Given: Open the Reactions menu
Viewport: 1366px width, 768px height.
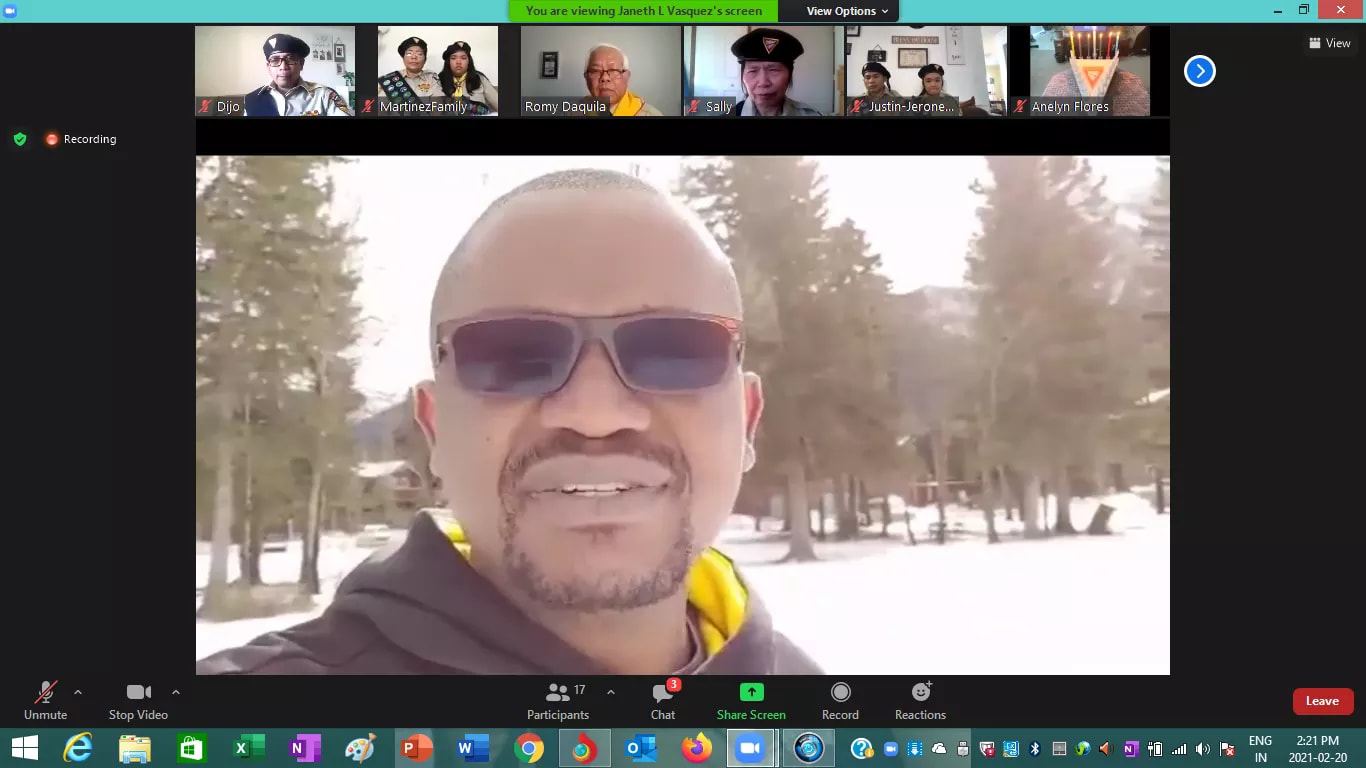Looking at the screenshot, I should click(920, 700).
